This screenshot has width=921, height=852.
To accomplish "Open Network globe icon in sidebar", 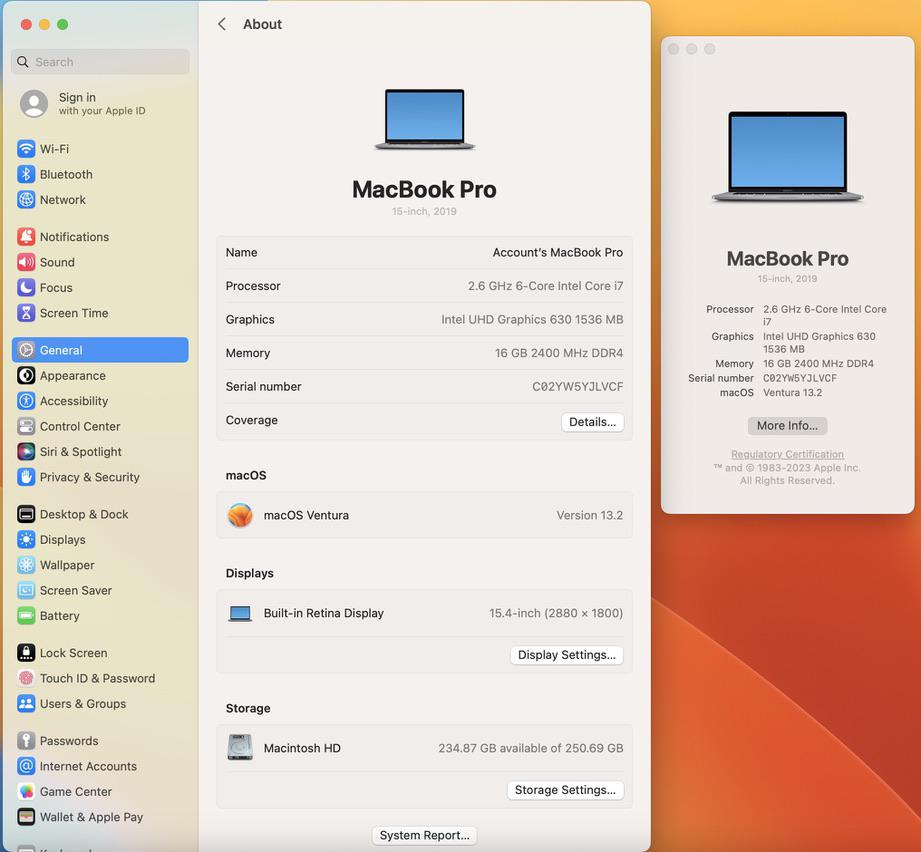I will 26,200.
